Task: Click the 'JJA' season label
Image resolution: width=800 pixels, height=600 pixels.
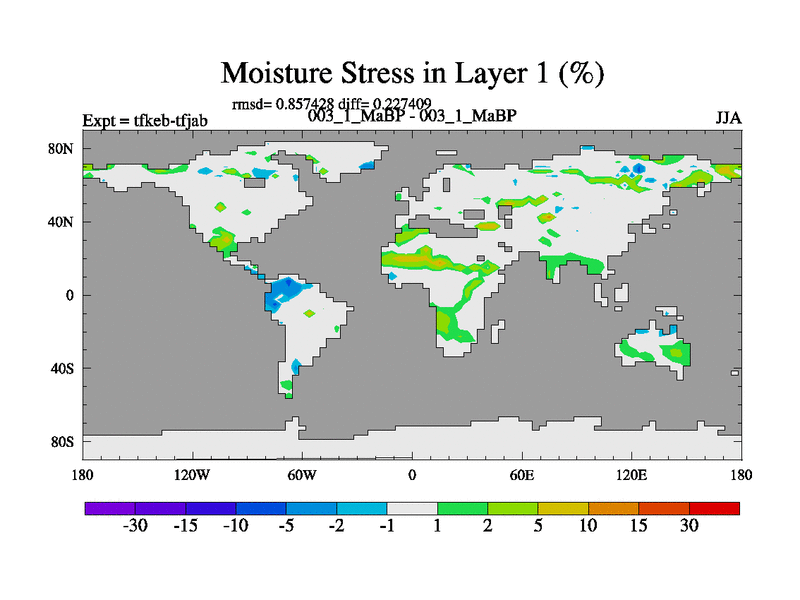Action: (728, 118)
